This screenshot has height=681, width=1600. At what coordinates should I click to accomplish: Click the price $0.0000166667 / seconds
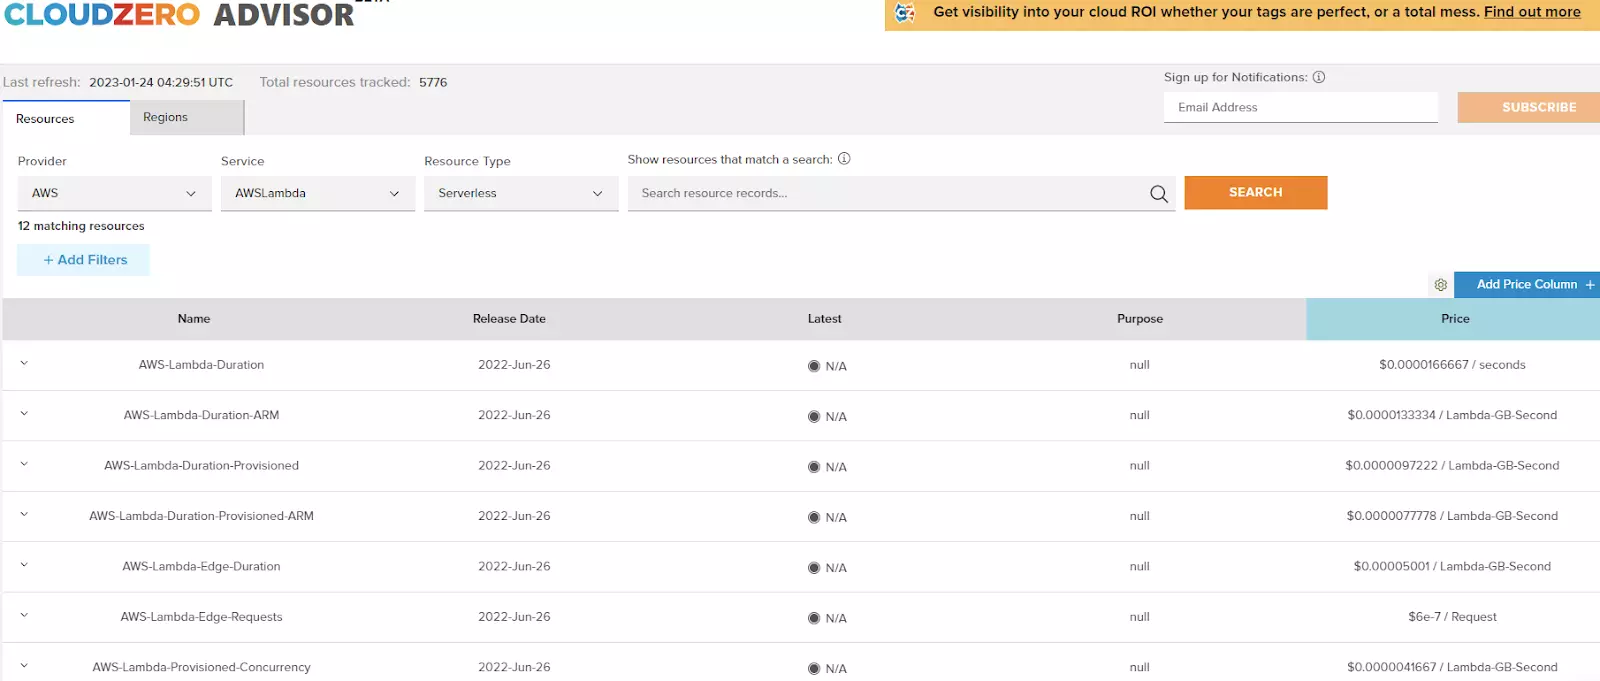point(1452,365)
